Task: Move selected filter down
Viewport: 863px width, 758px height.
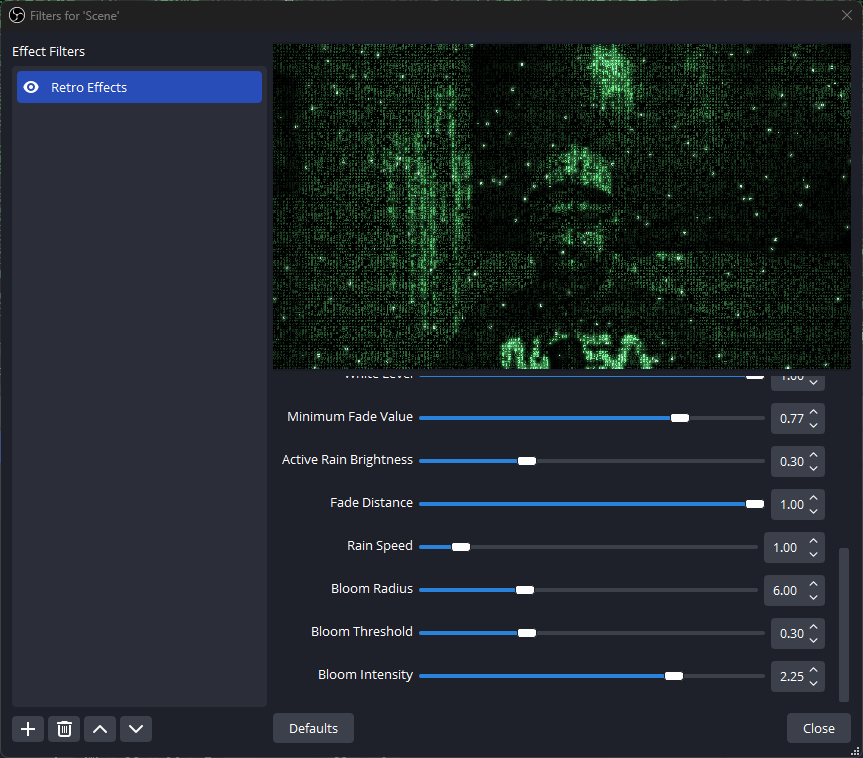Action: pyautogui.click(x=136, y=729)
